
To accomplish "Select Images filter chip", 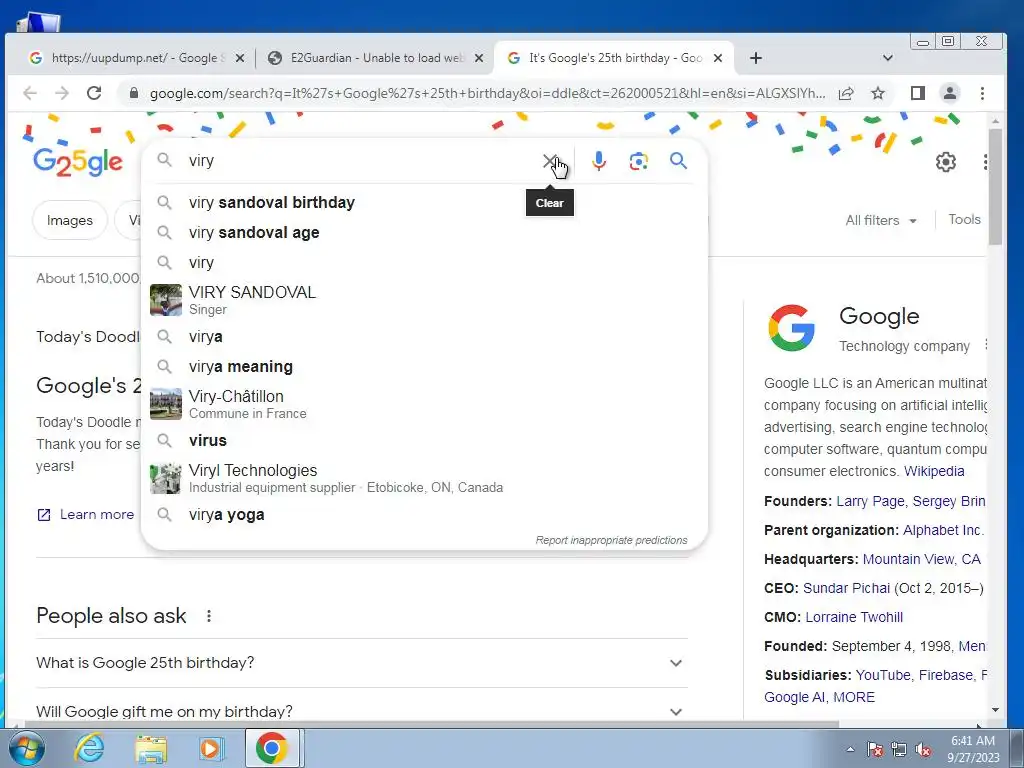I will (x=70, y=221).
